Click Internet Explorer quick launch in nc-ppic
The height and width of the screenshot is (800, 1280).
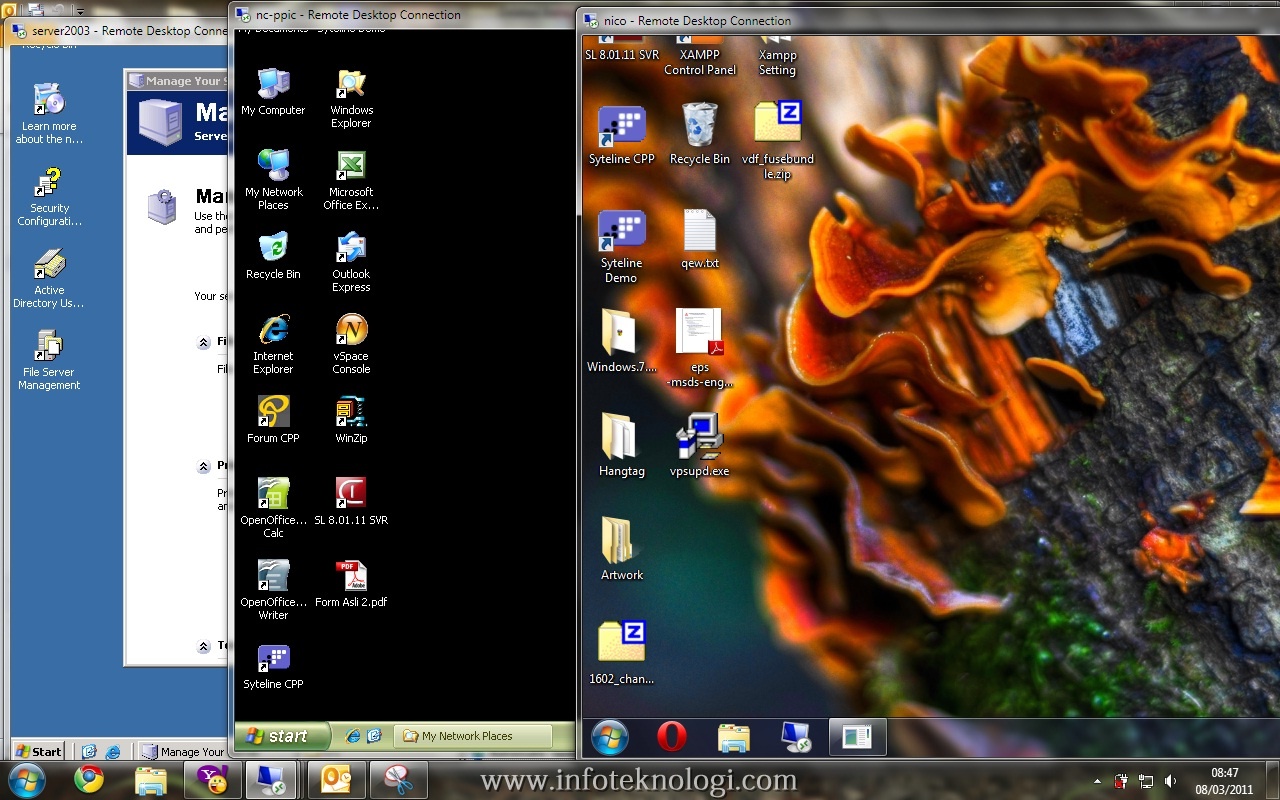pos(352,736)
